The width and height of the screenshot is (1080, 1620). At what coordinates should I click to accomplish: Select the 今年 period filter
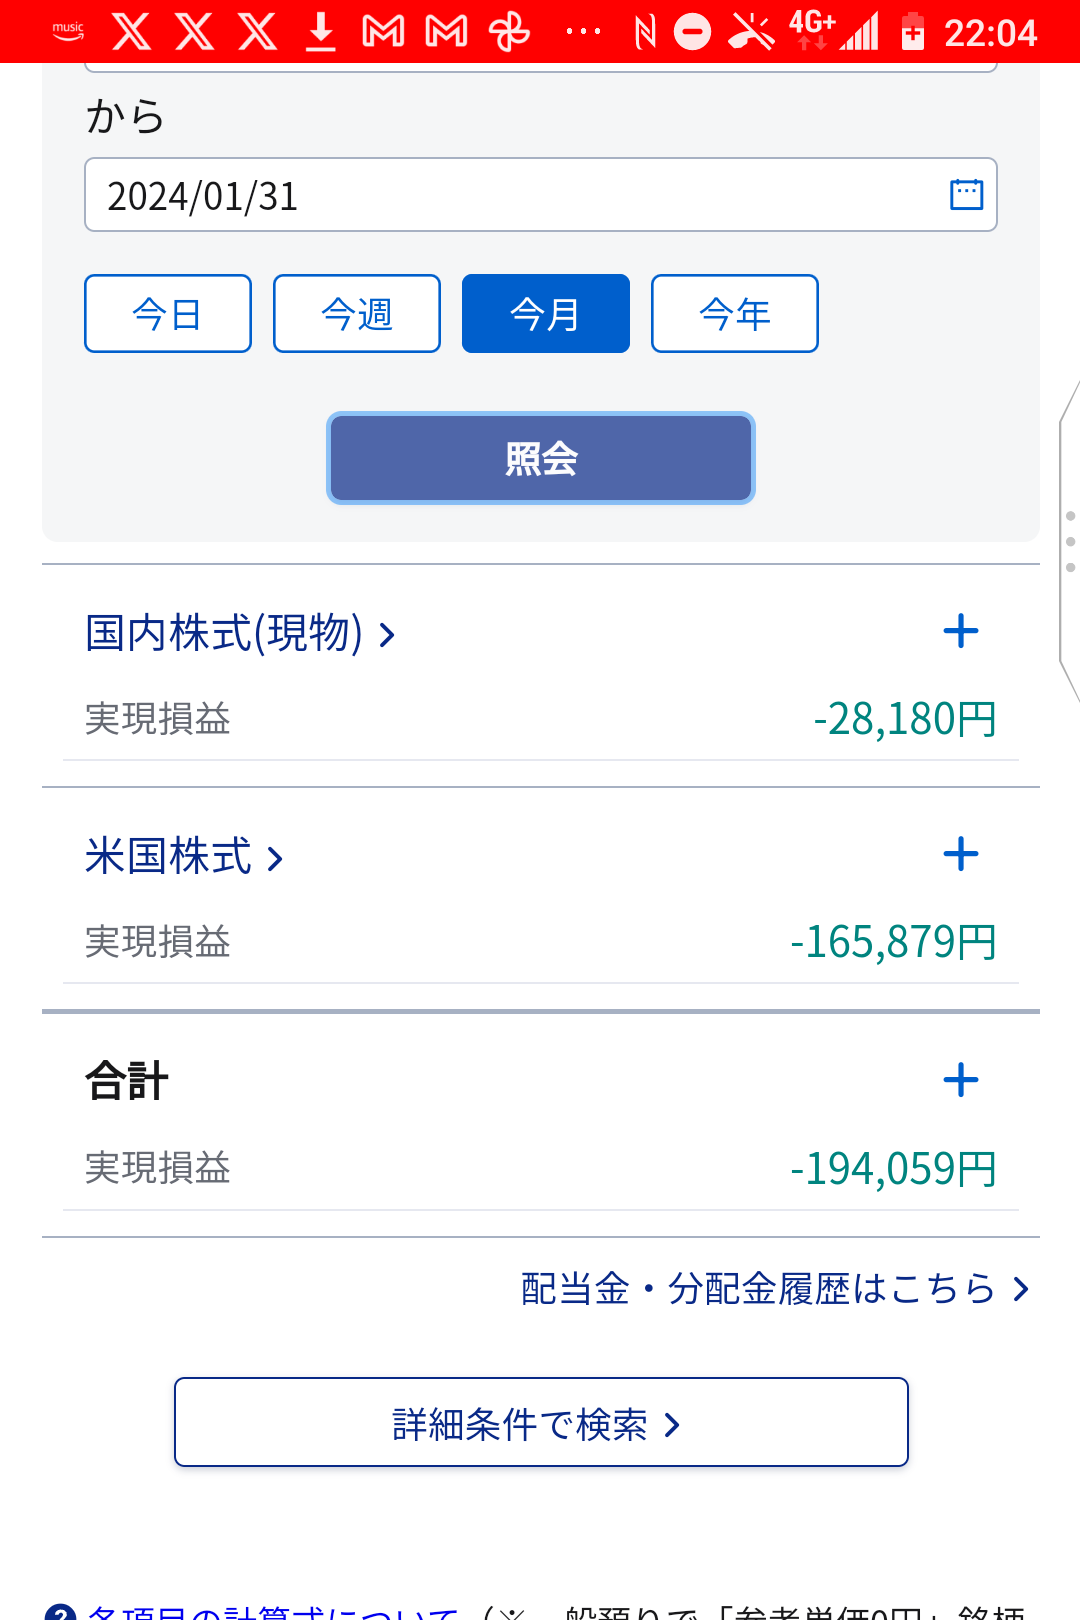735,314
